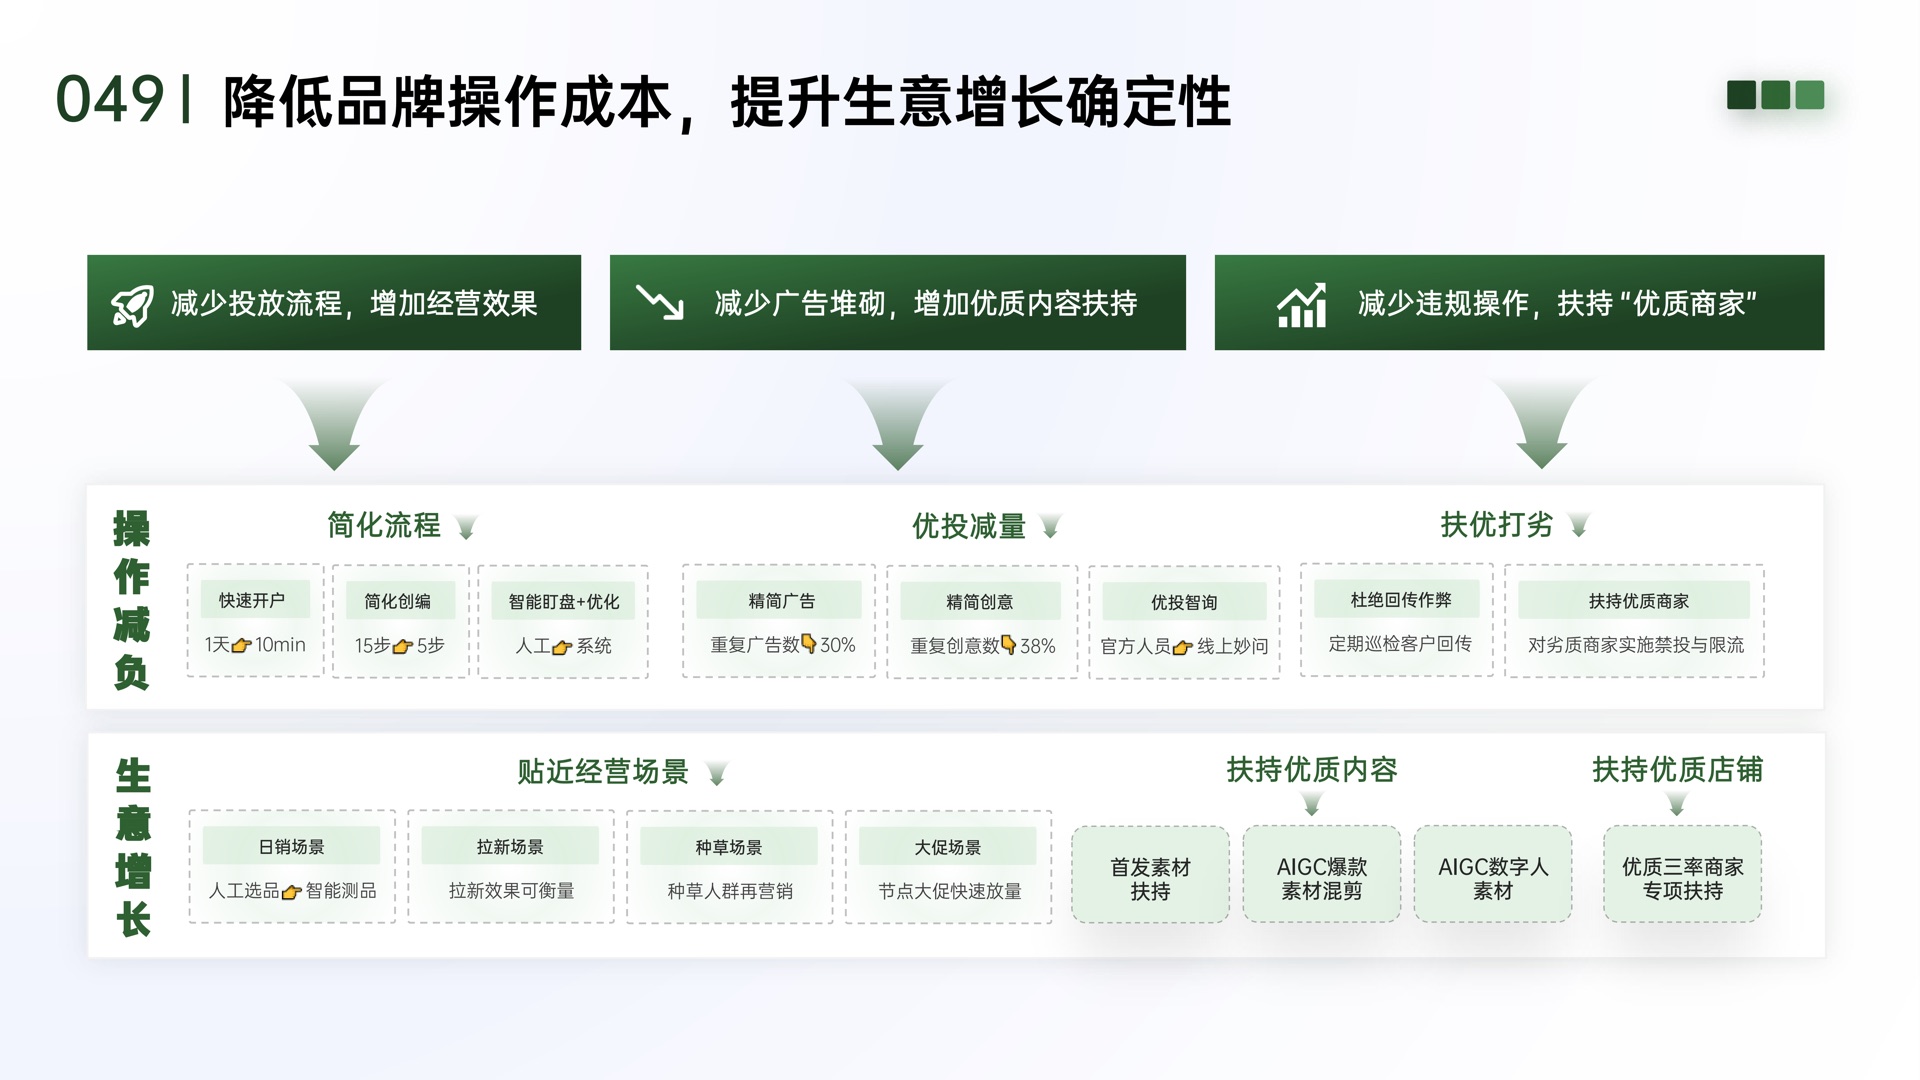Click the AIGC数字人素材 card
Image resolution: width=1920 pixels, height=1080 pixels.
[x=1493, y=875]
